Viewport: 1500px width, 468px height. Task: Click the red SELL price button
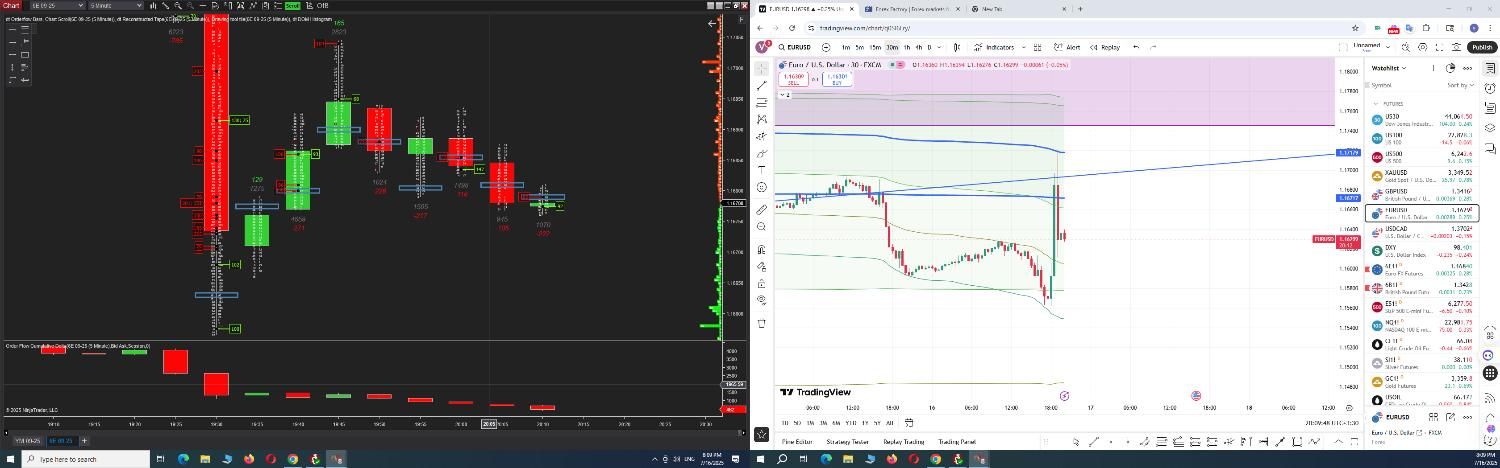coord(793,79)
